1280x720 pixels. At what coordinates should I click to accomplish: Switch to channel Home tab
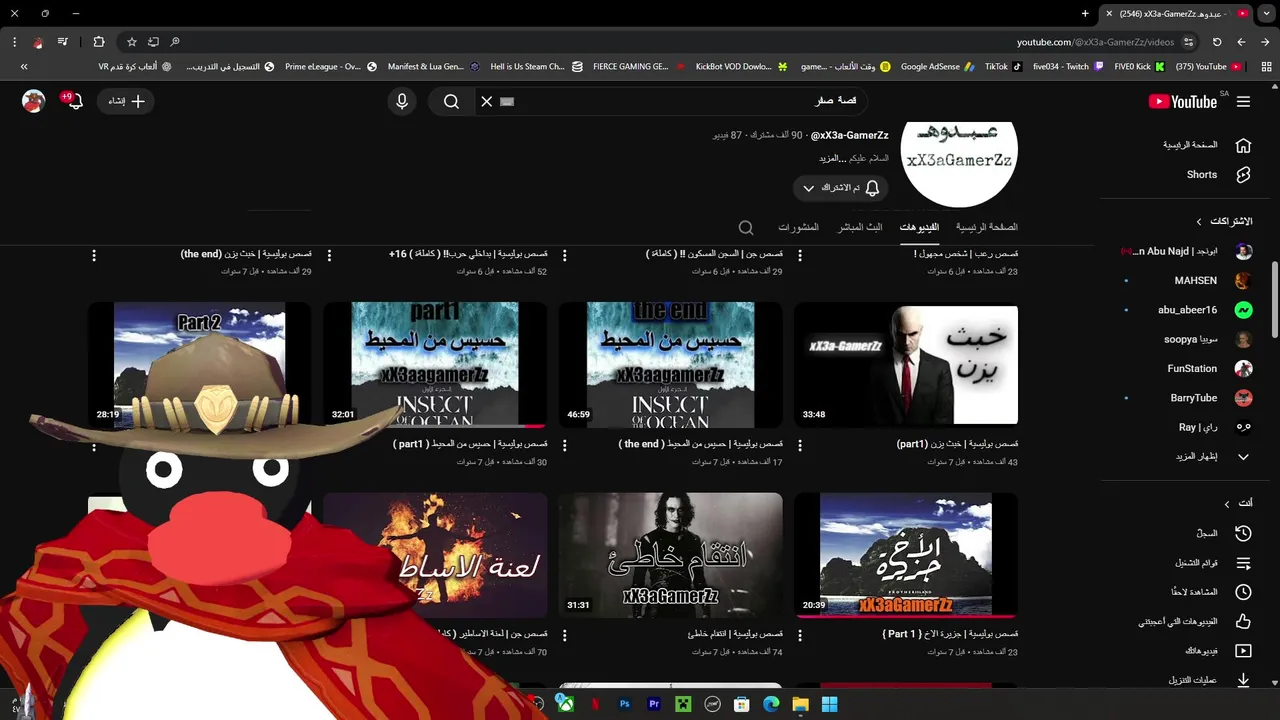[986, 227]
